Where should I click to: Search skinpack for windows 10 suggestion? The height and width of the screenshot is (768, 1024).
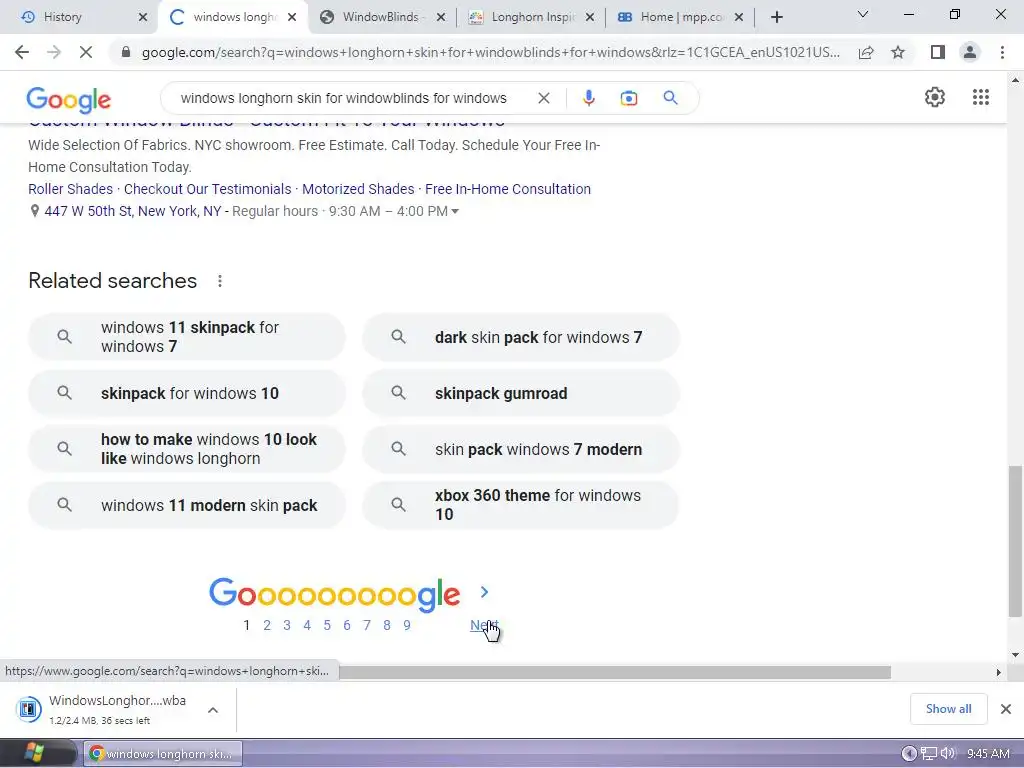pyautogui.click(x=187, y=393)
